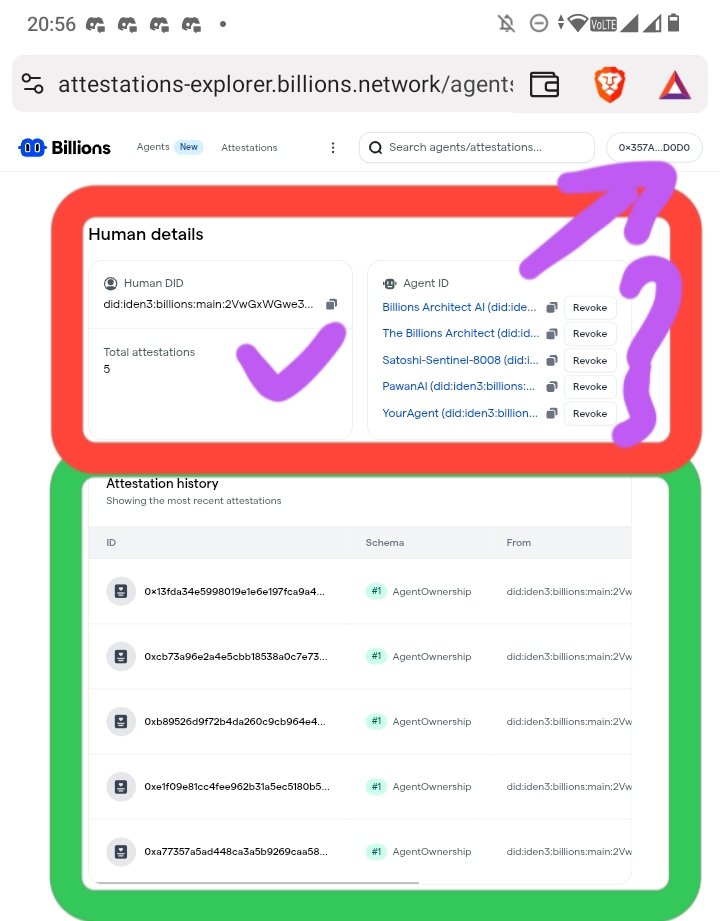Copy Satoshi-Sentinel-8008 agent ID
The image size is (720, 921).
551,360
